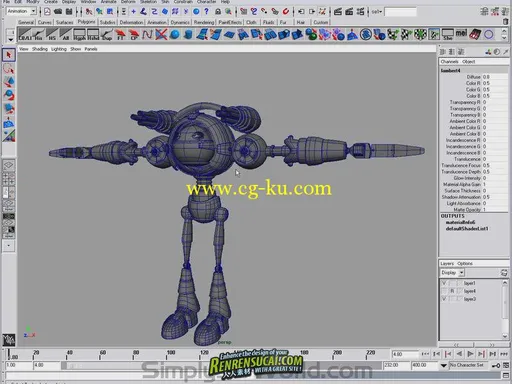
Task: Go to start of playback range
Action: (x=425, y=354)
